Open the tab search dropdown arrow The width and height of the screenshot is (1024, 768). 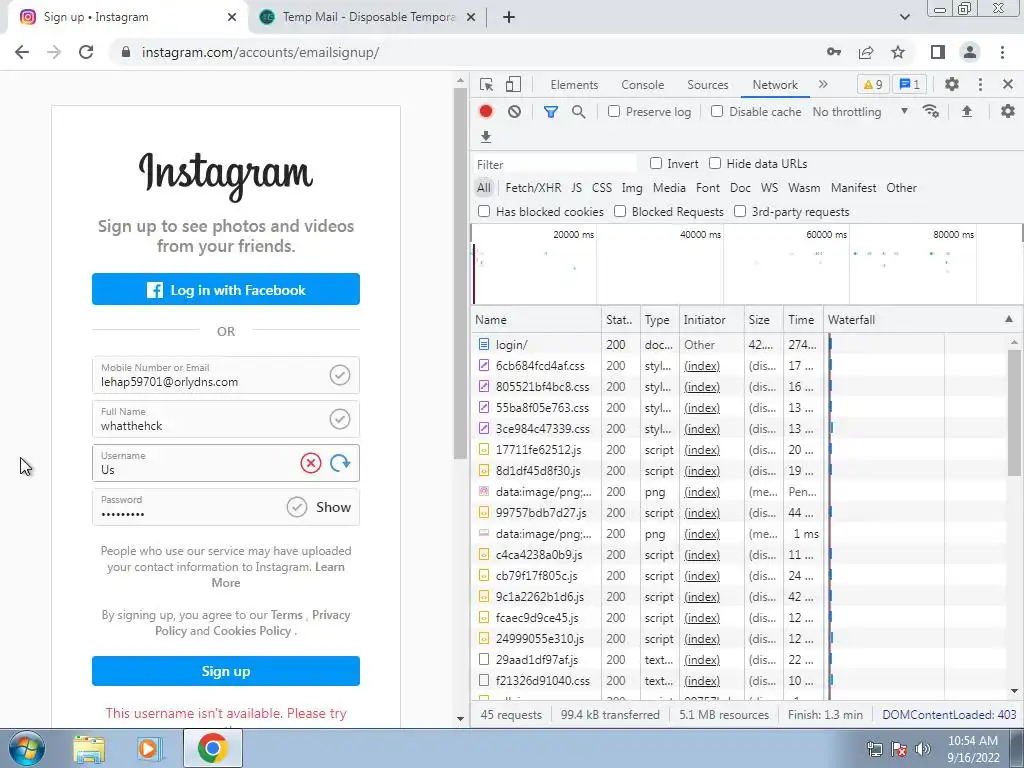904,17
